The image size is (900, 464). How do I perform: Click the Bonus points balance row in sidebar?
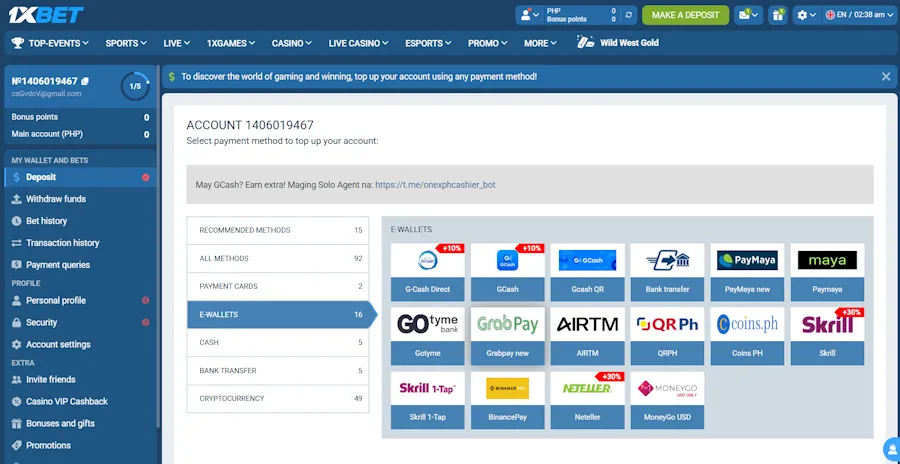tap(80, 117)
